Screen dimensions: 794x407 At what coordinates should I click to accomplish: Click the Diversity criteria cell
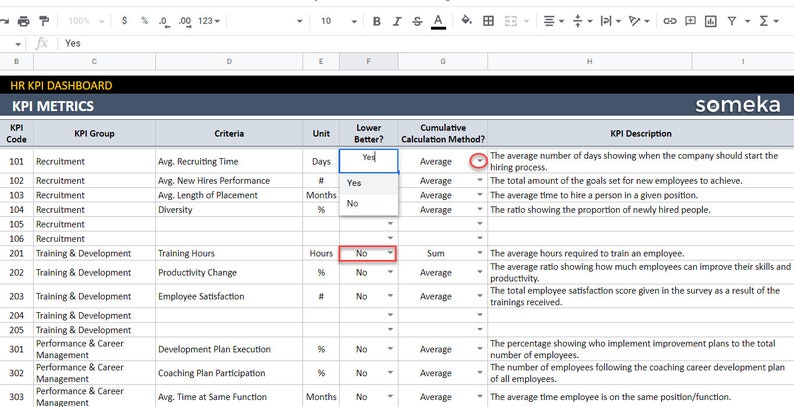pos(229,210)
